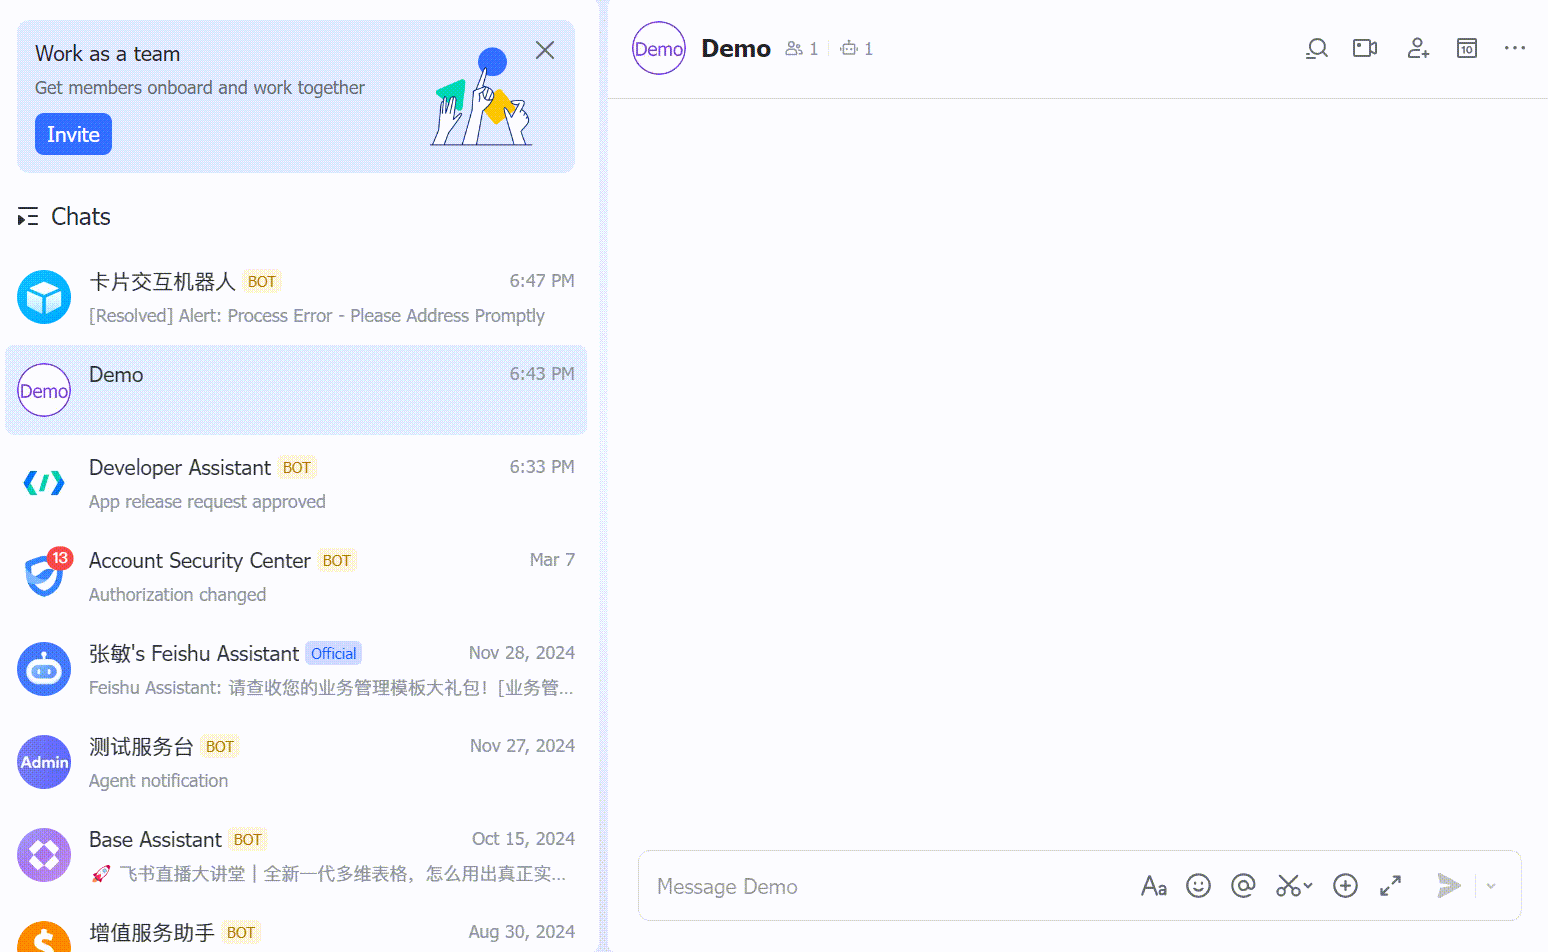The height and width of the screenshot is (952, 1548).
Task: Dismiss the Work as a team banner
Action: tap(545, 50)
